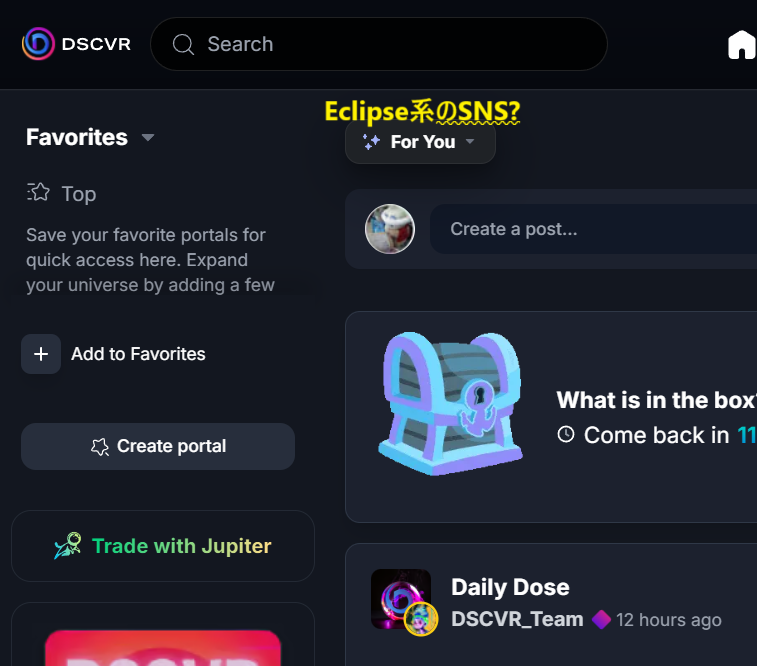The image size is (757, 666).
Task: Click the plus icon for favorites
Action: click(41, 354)
